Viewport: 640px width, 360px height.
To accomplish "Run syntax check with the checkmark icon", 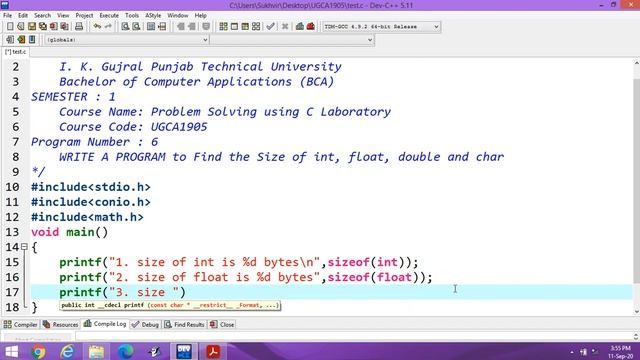I will (x=270, y=27).
